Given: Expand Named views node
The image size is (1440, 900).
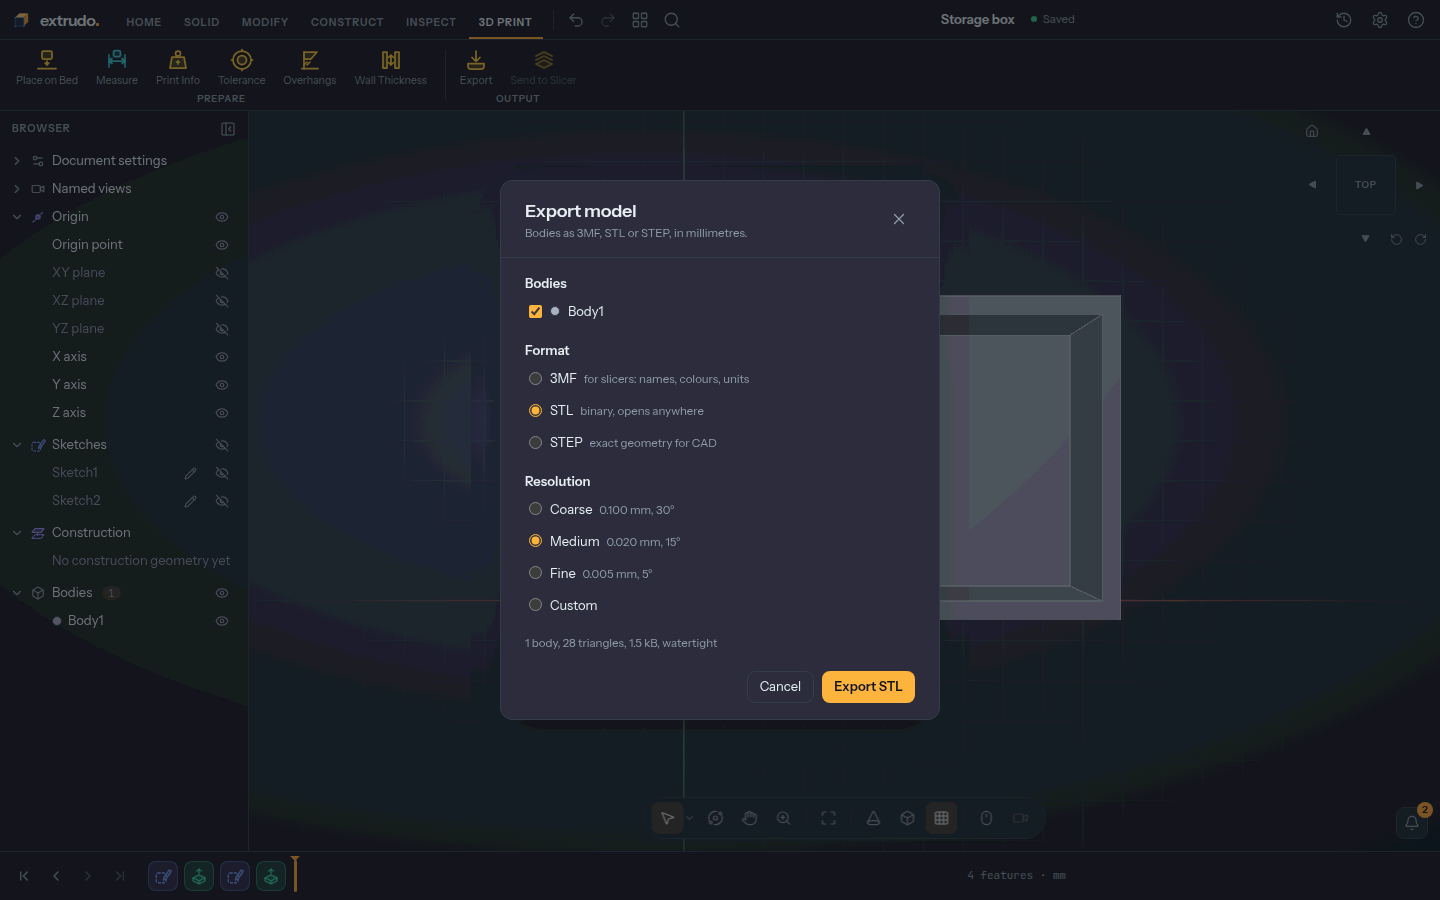Looking at the screenshot, I should [x=17, y=189].
